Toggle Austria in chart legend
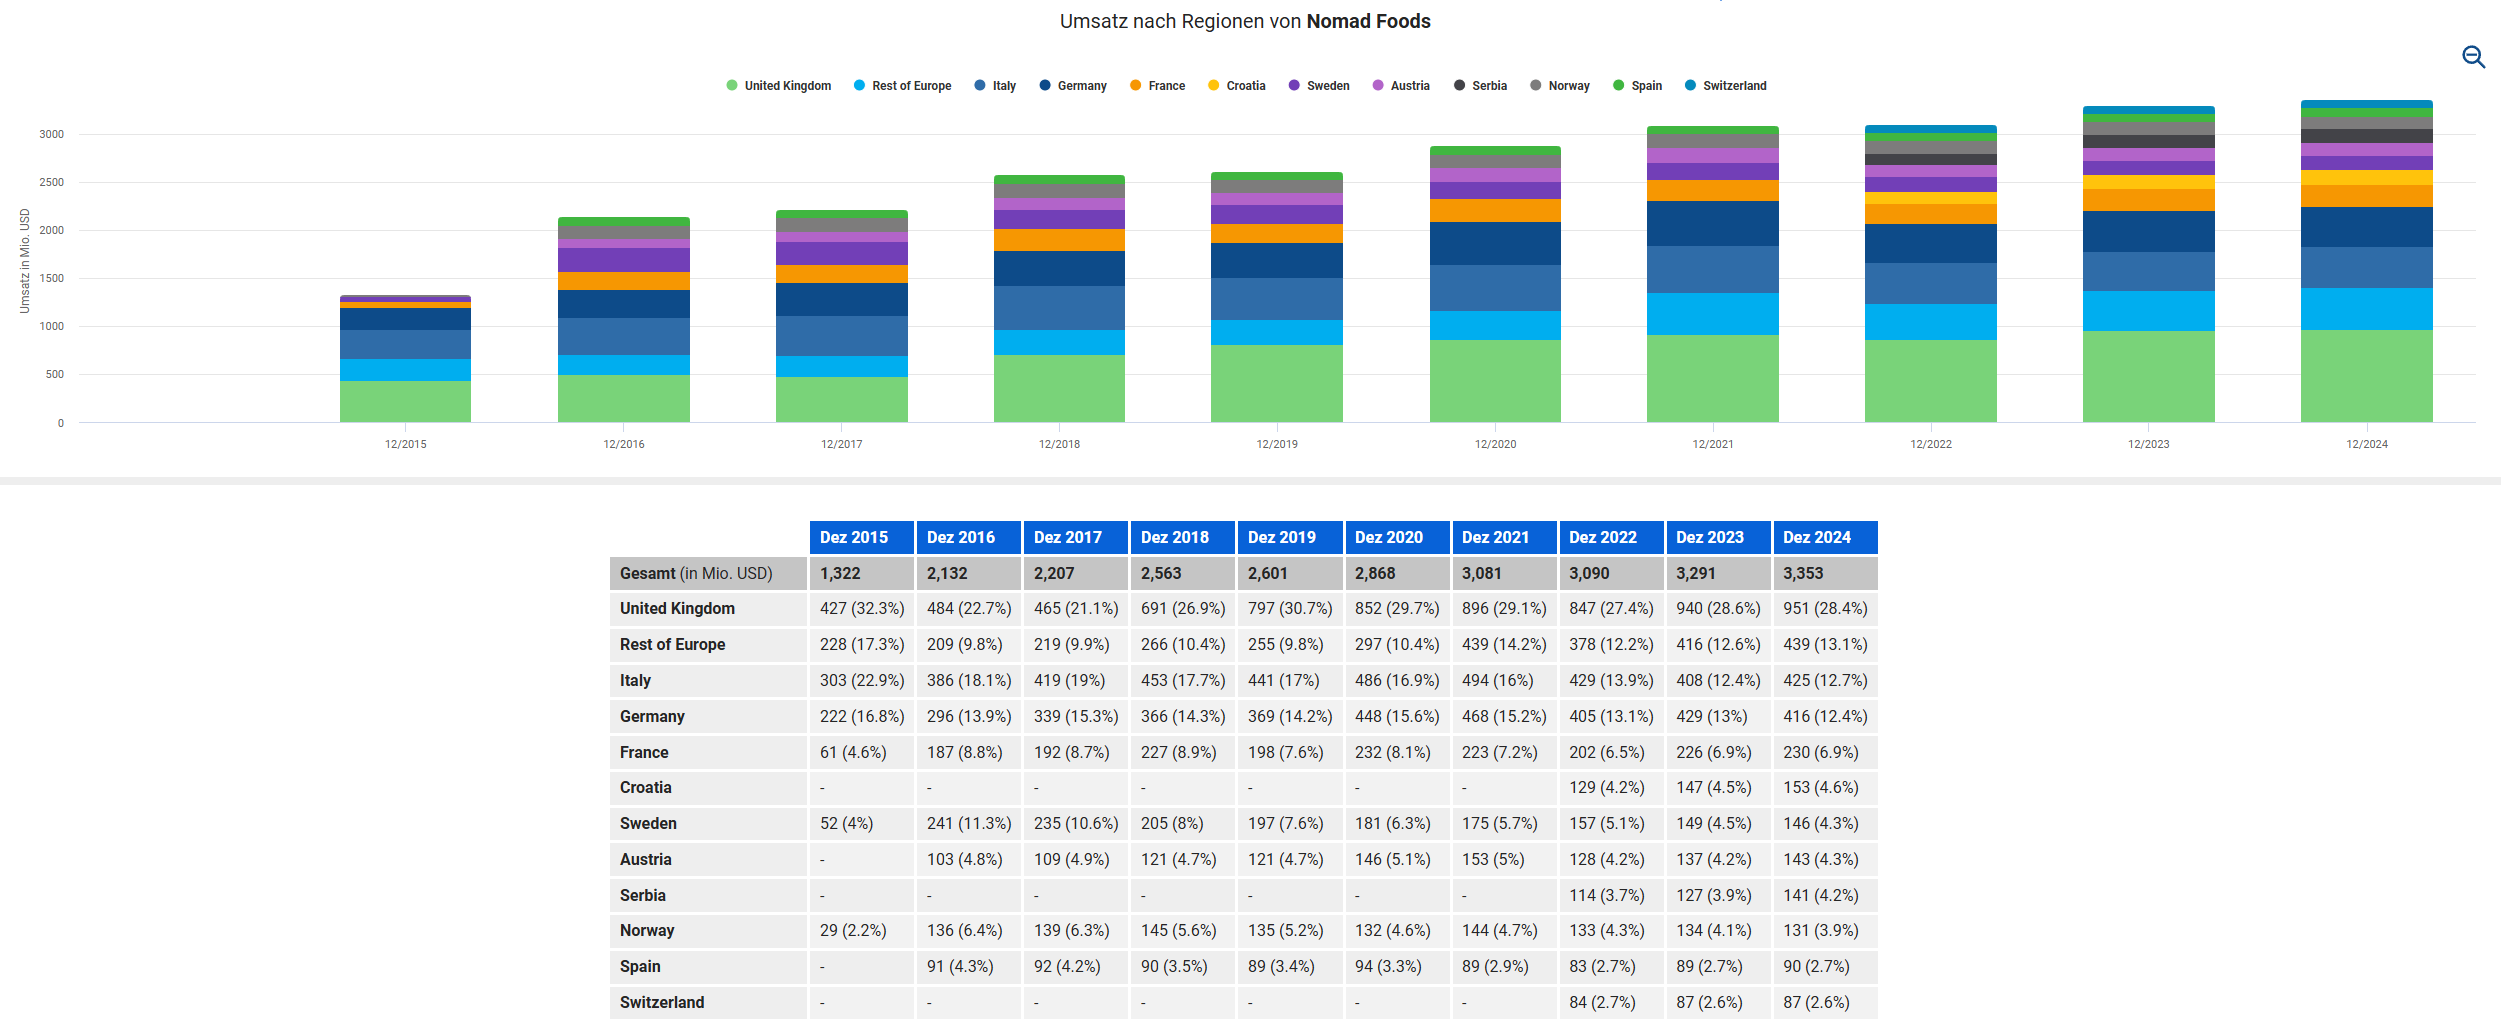 pyautogui.click(x=1401, y=86)
